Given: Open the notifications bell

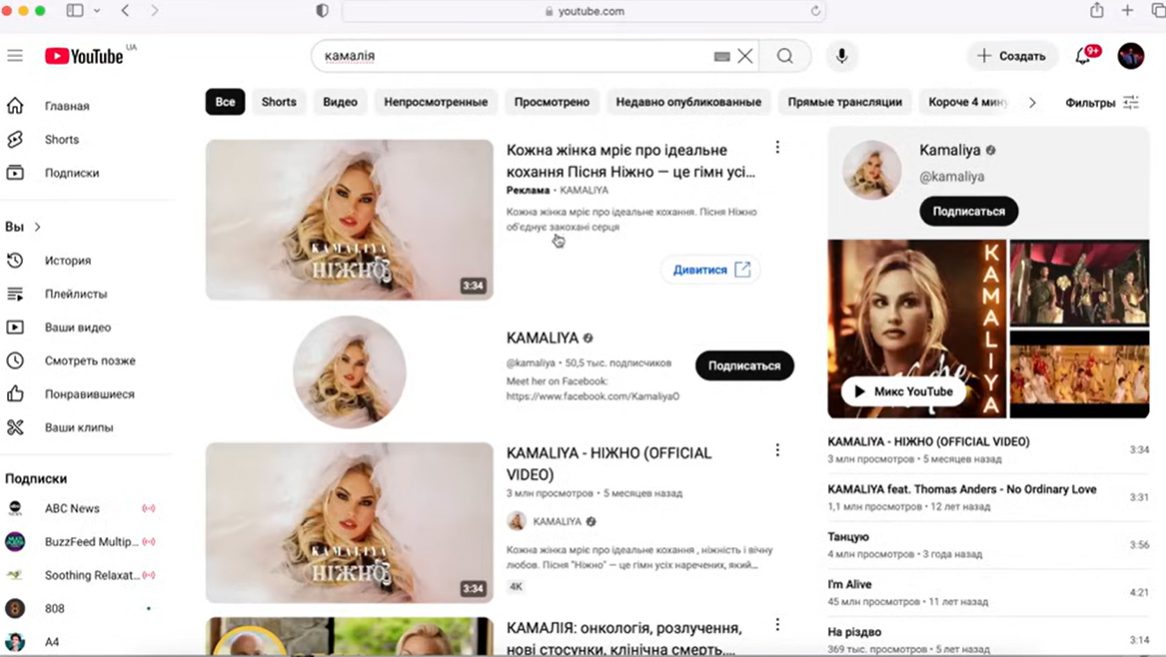Looking at the screenshot, I should click(x=1083, y=56).
